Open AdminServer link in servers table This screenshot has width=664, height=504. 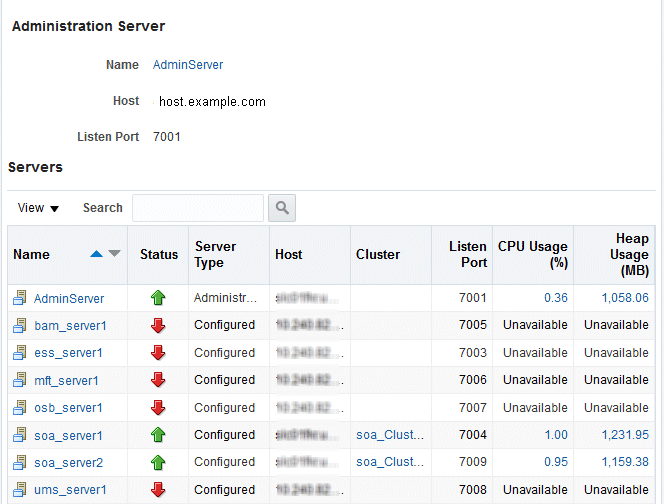[69, 299]
